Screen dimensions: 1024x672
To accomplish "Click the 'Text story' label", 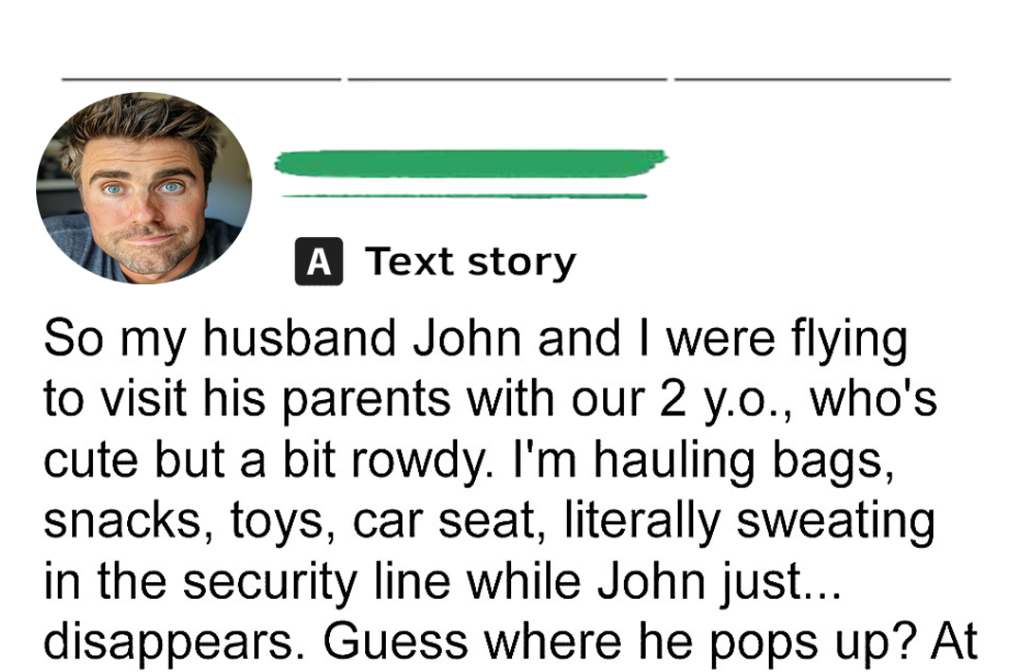I will tap(470, 263).
